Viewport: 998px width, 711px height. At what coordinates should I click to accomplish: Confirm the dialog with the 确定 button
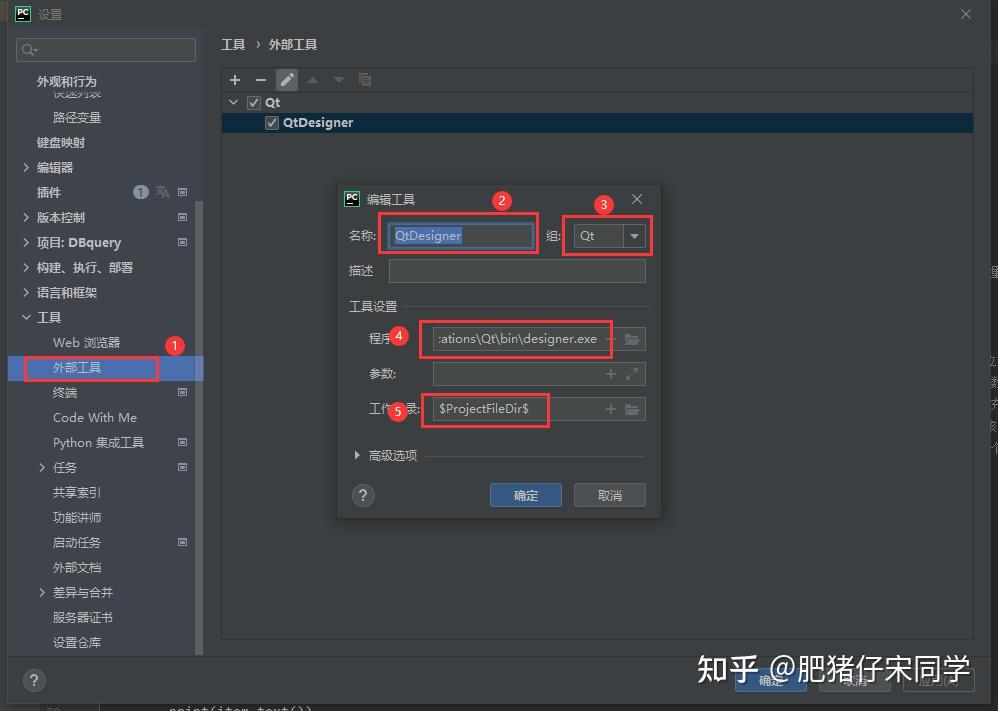point(525,494)
